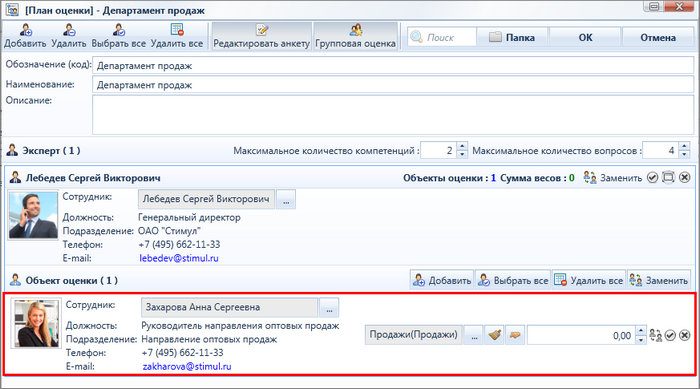Open the lebedev@stimul.ru email link
Viewport: 700px width, 389px height.
point(179,258)
